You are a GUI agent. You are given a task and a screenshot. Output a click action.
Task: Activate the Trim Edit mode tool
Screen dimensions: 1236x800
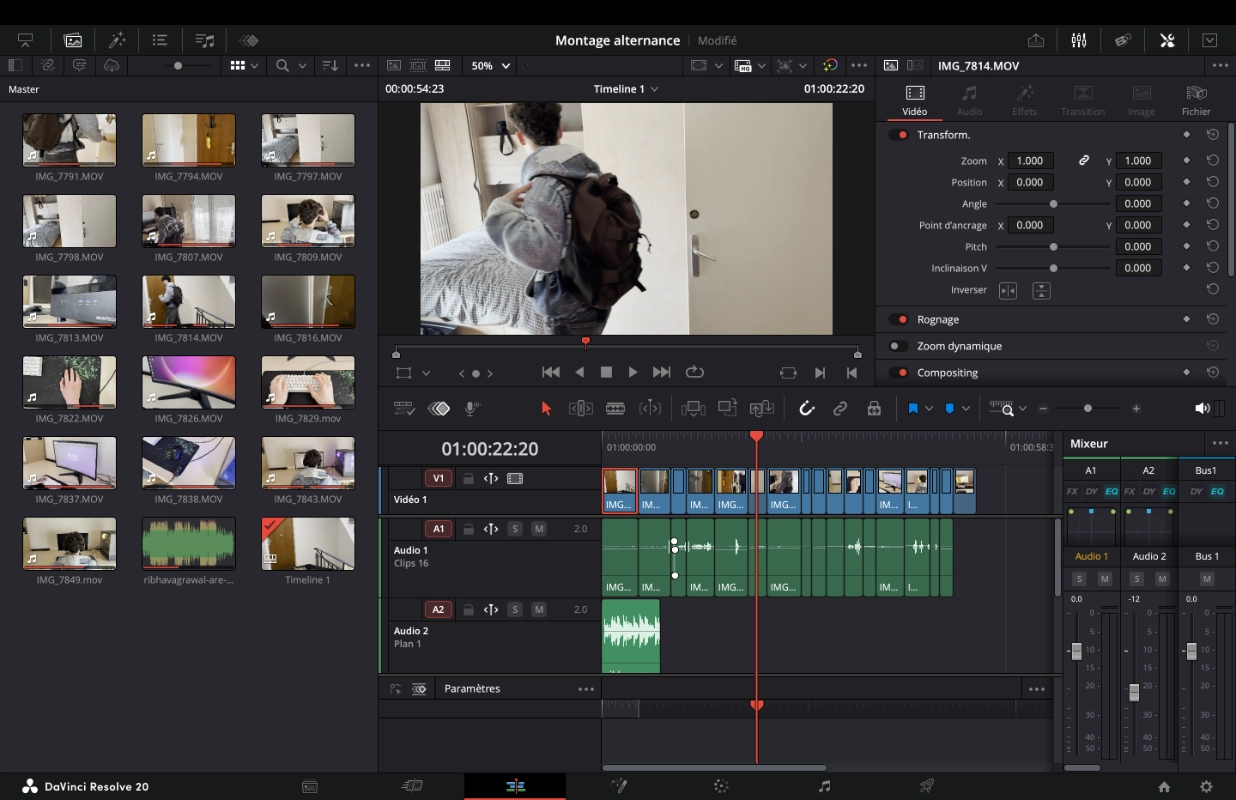pos(581,408)
